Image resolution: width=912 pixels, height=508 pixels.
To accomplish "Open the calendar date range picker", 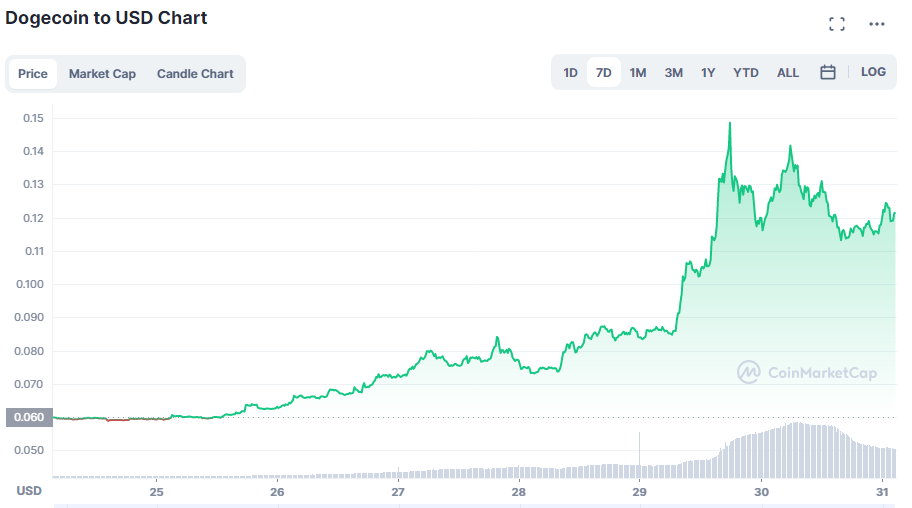I will [x=828, y=72].
